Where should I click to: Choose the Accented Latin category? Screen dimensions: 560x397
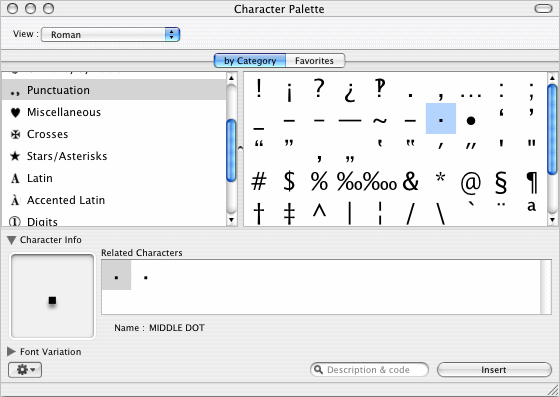(x=114, y=200)
